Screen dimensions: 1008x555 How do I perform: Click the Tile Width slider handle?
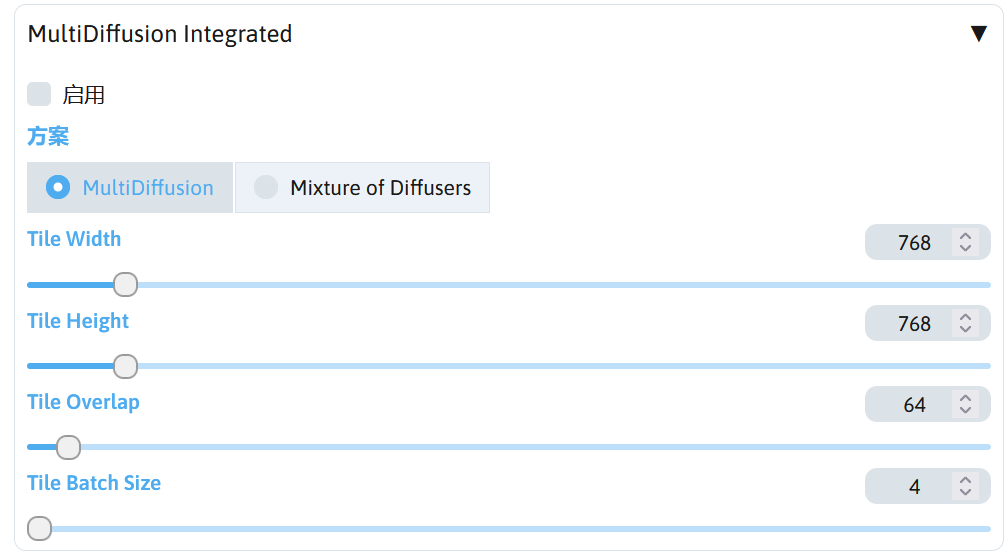click(x=125, y=285)
